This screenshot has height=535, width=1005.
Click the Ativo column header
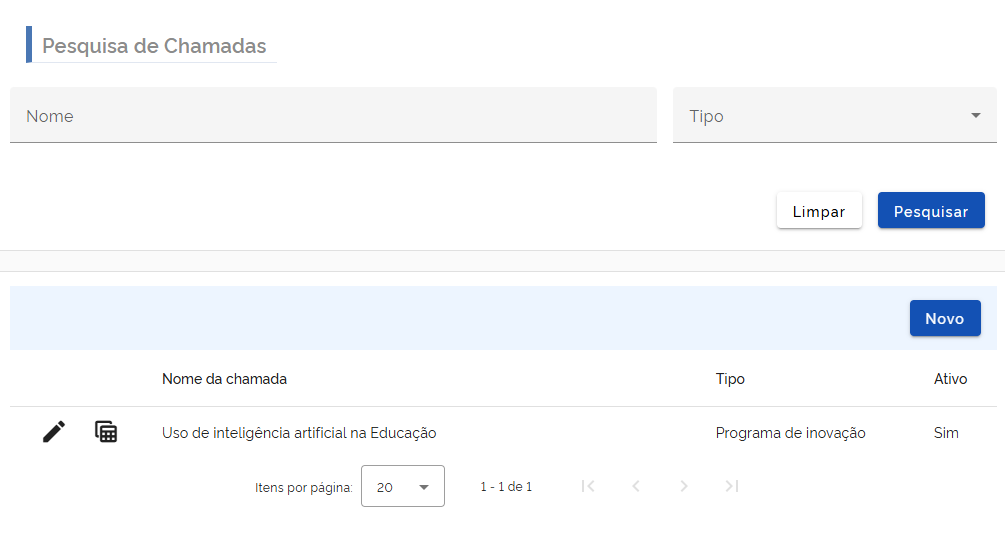(x=950, y=379)
